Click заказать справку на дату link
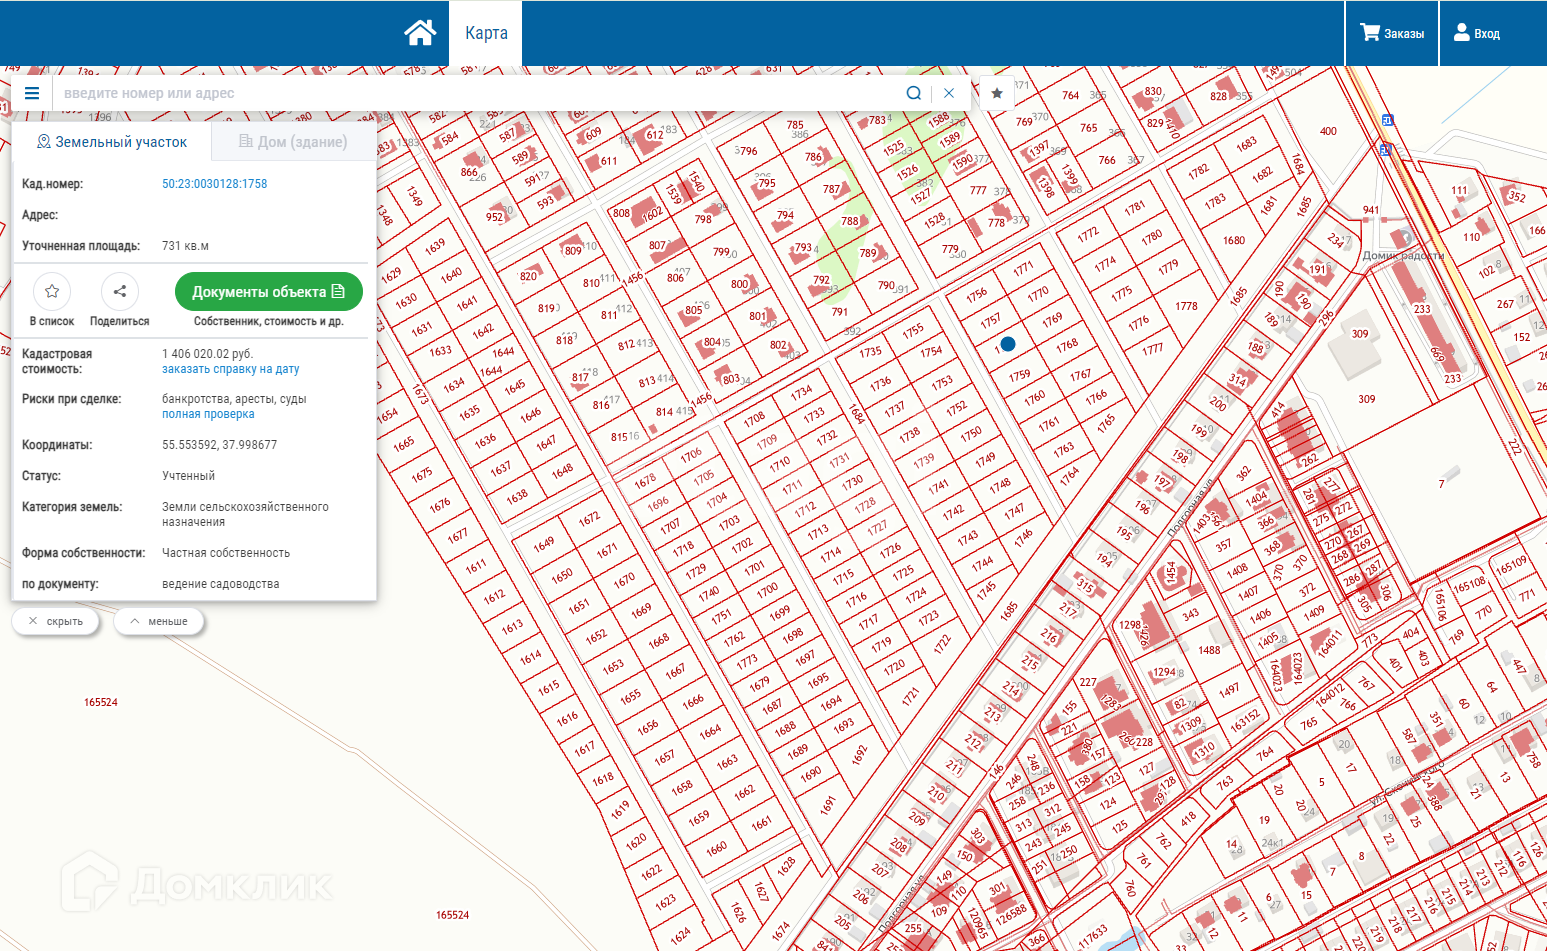Screen dimensions: 1547x951 231,369
